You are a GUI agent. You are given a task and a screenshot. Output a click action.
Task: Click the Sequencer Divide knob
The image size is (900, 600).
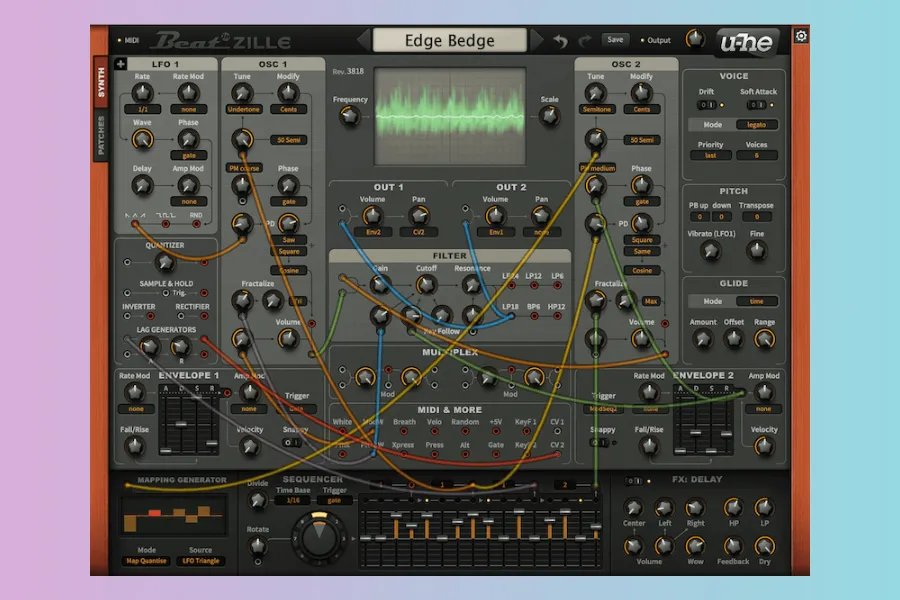(257, 500)
